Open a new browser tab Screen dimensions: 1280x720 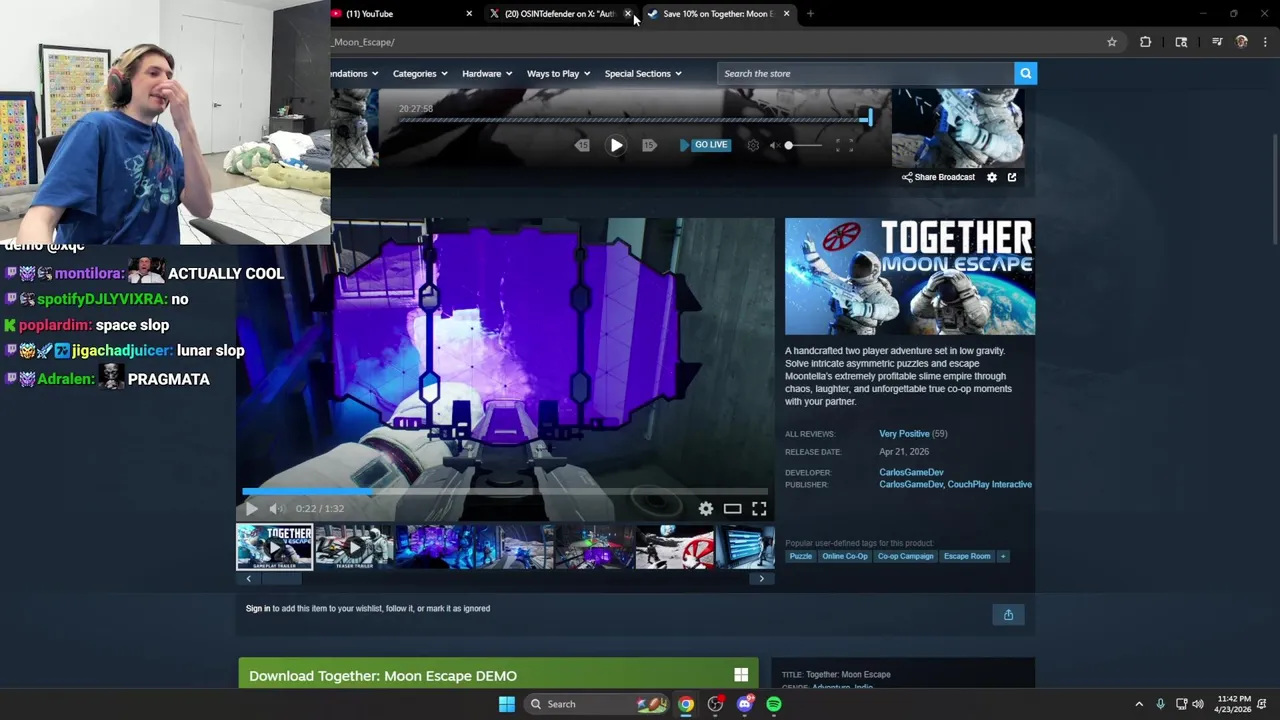click(810, 14)
